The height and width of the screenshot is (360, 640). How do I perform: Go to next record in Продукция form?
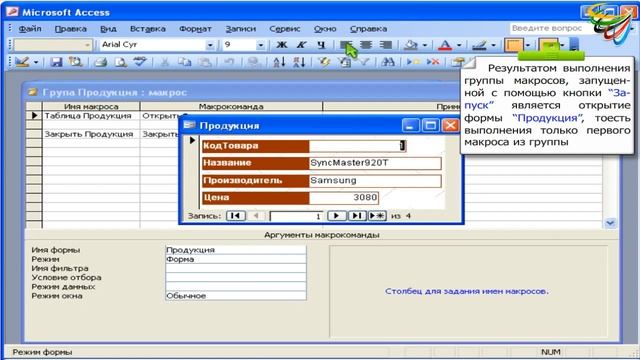pos(336,216)
